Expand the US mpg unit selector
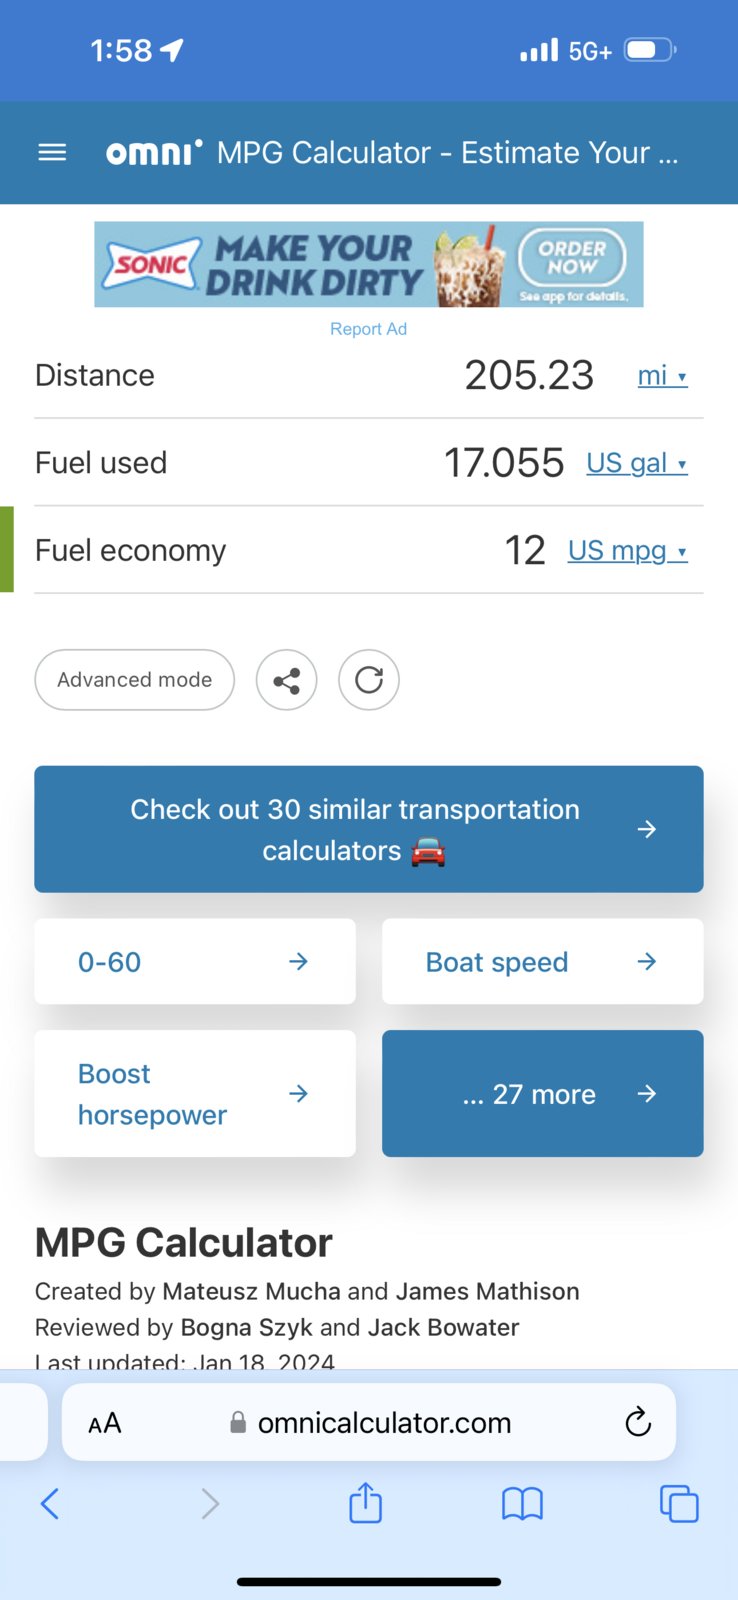This screenshot has height=1600, width=738. click(x=628, y=551)
